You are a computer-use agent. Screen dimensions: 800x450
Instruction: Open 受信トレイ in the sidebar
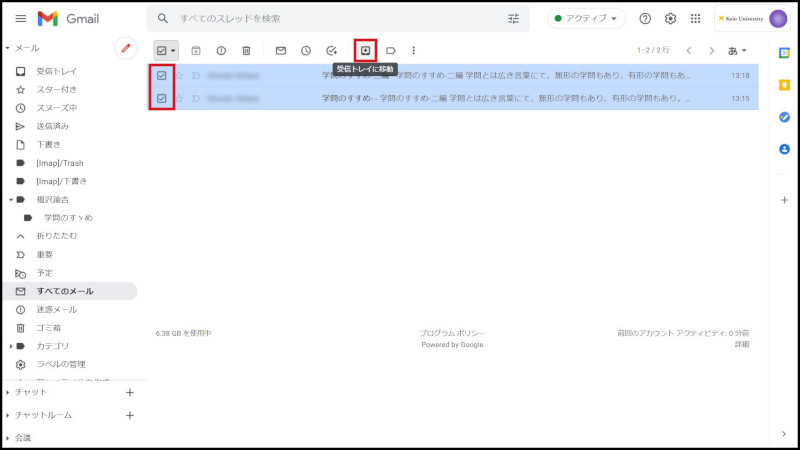click(57, 71)
